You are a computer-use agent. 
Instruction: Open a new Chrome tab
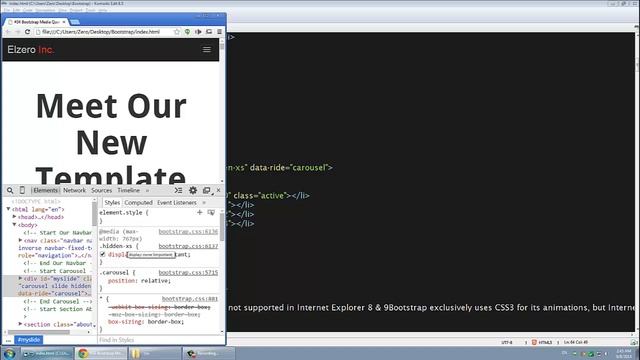pos(75,22)
